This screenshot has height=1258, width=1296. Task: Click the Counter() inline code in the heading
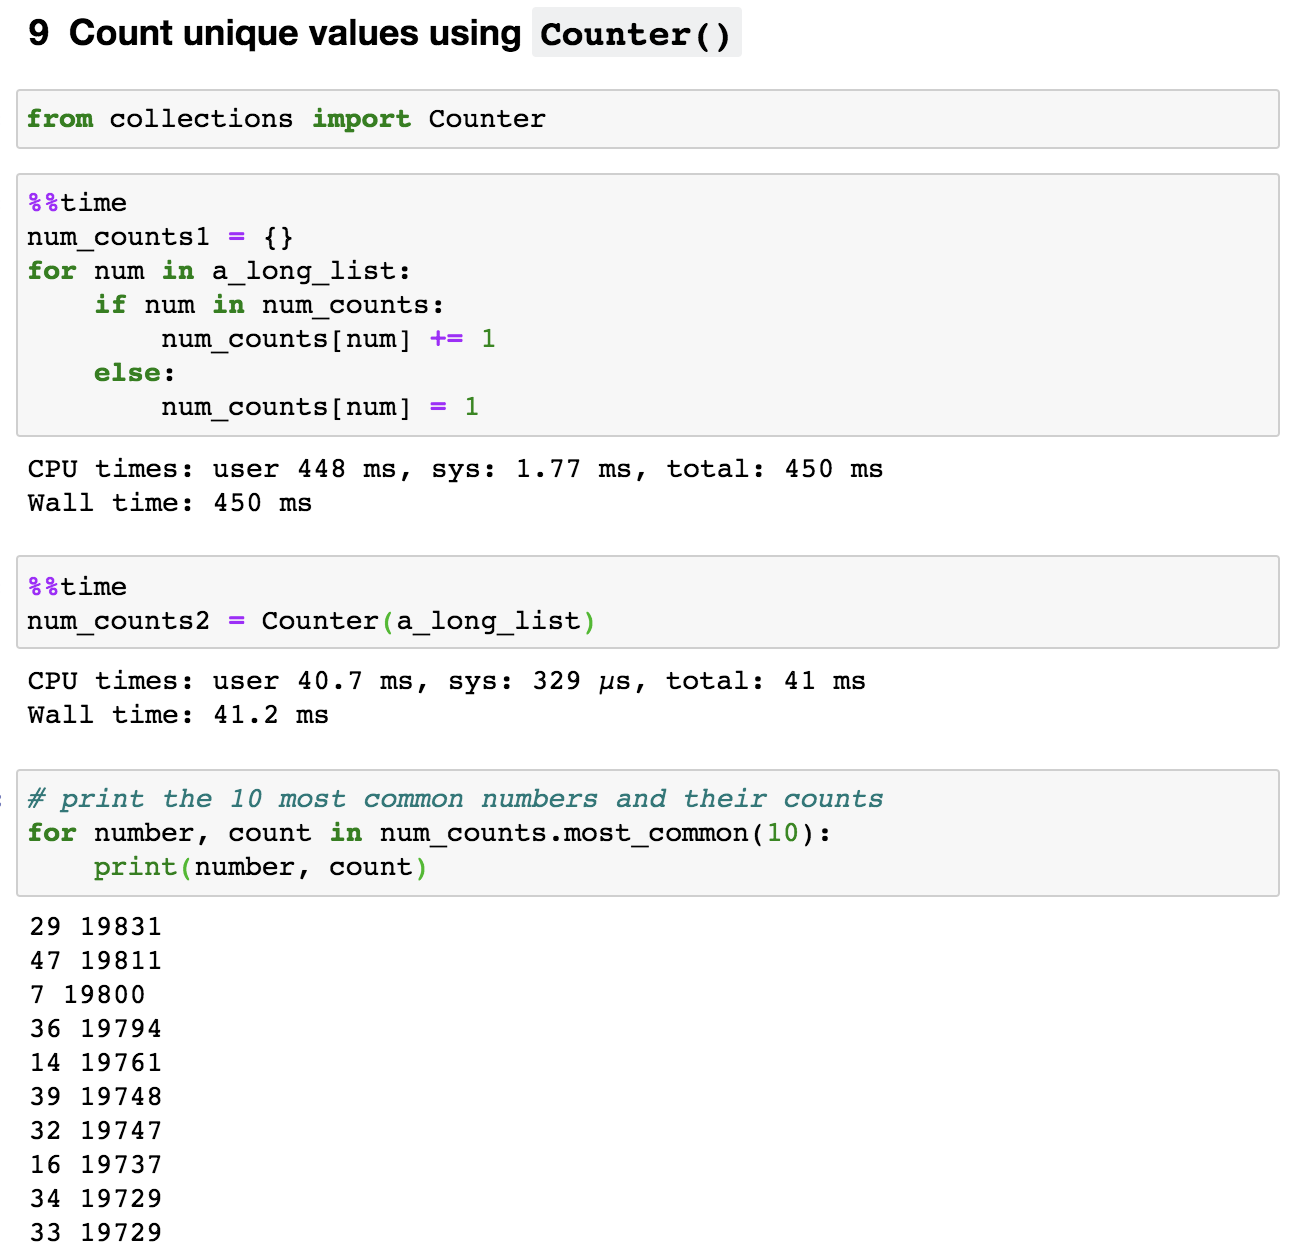[636, 35]
